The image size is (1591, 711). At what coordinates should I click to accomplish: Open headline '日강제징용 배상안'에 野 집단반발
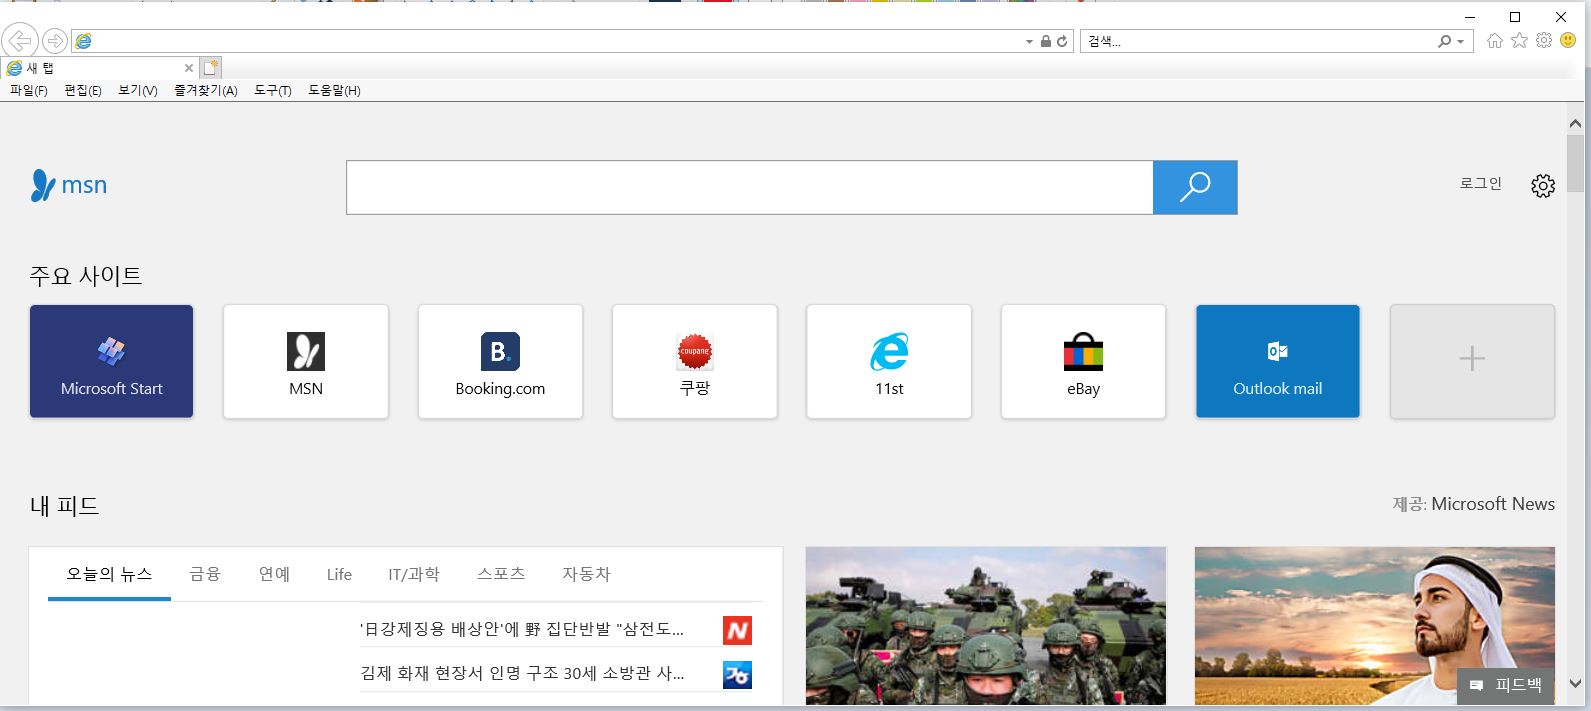coord(522,629)
